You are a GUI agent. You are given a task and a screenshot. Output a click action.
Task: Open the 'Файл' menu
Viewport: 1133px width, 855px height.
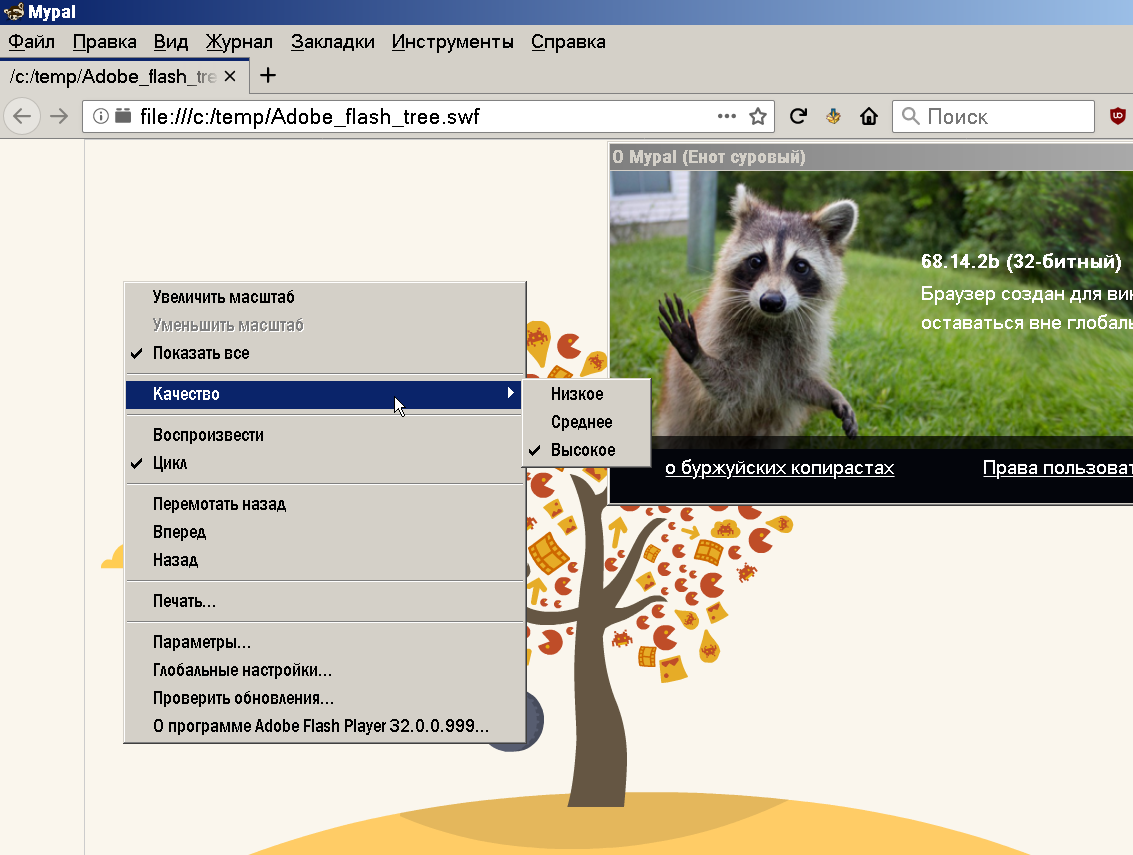coord(32,42)
